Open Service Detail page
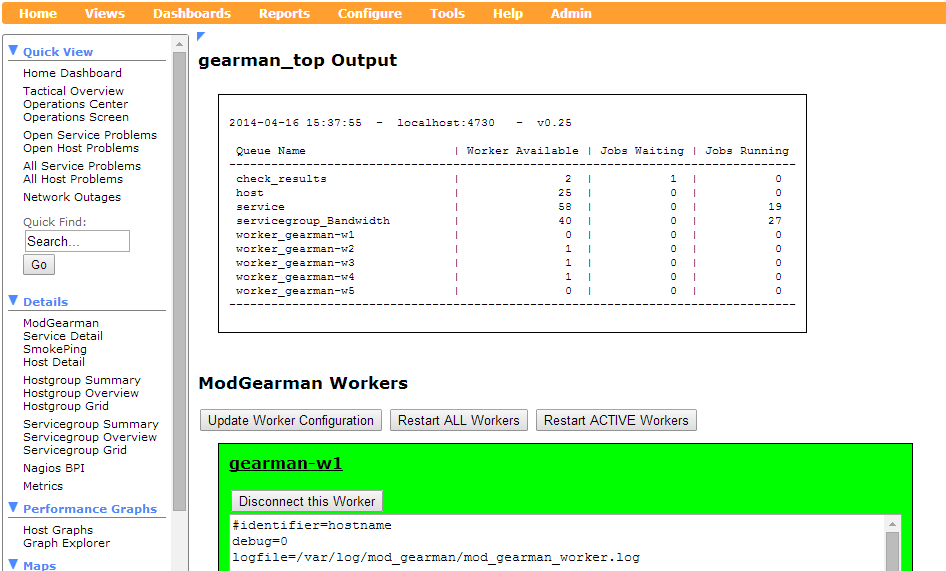Image resolution: width=946 pixels, height=571 pixels. tap(63, 336)
